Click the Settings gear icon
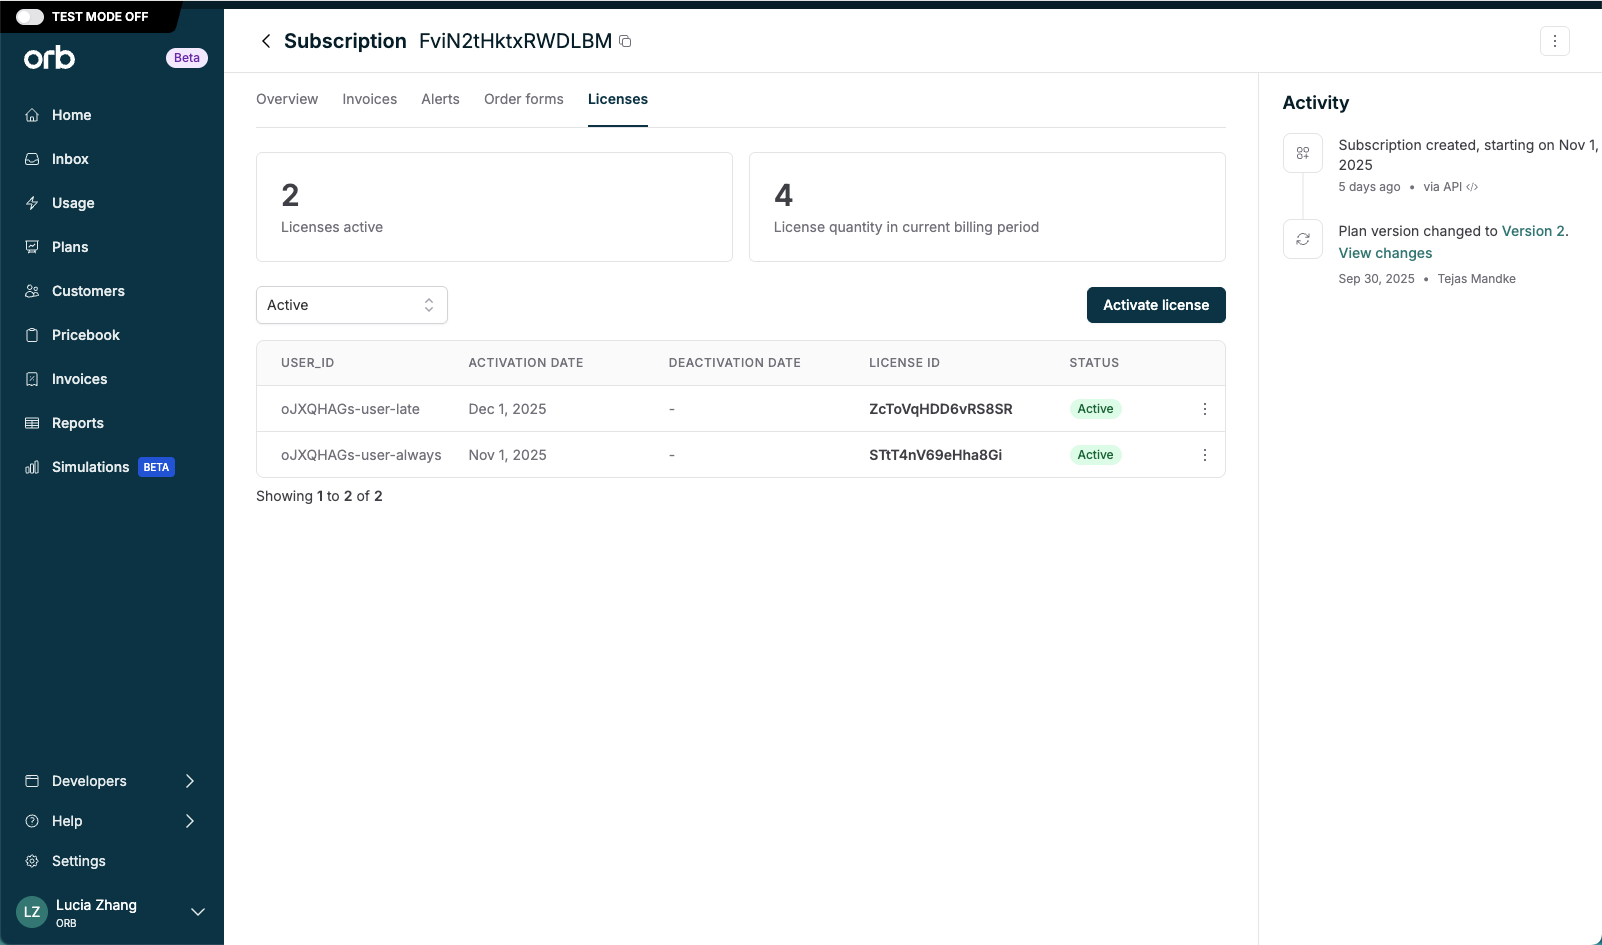Viewport: 1602px width, 945px height. 32,861
